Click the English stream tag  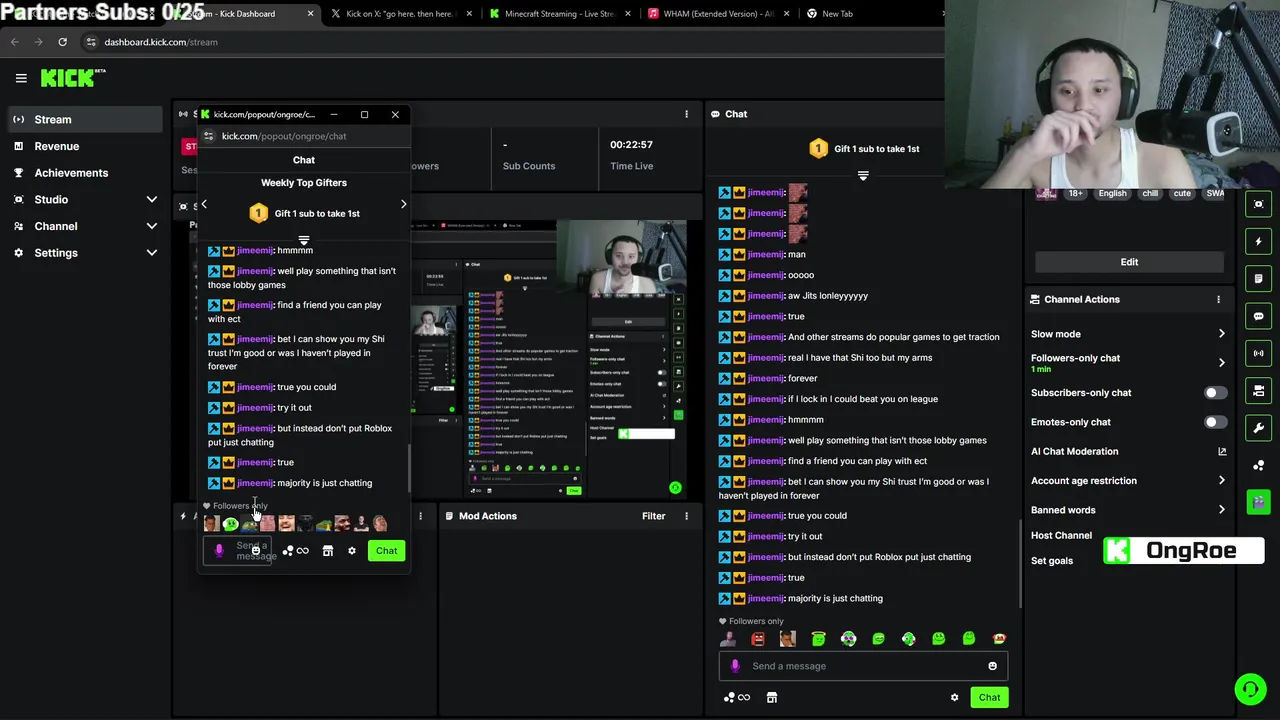click(1112, 193)
